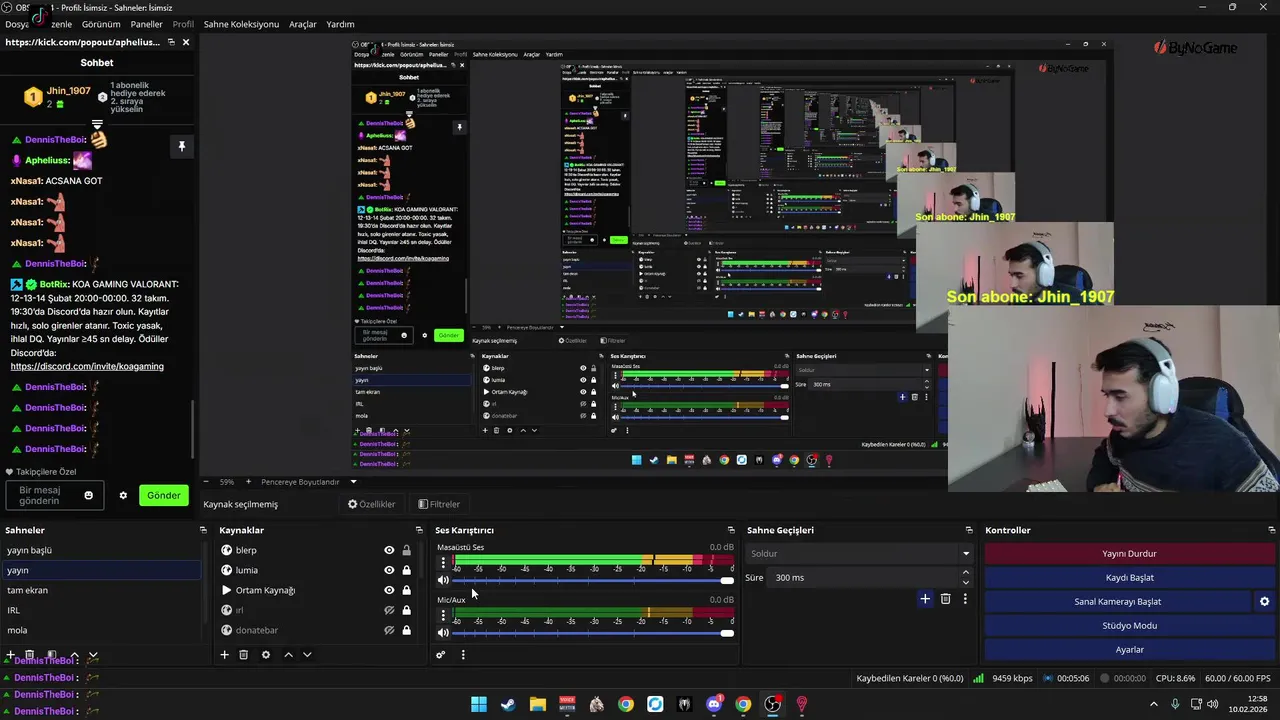Lock the blerp source
1280x720 pixels.
(x=406, y=550)
